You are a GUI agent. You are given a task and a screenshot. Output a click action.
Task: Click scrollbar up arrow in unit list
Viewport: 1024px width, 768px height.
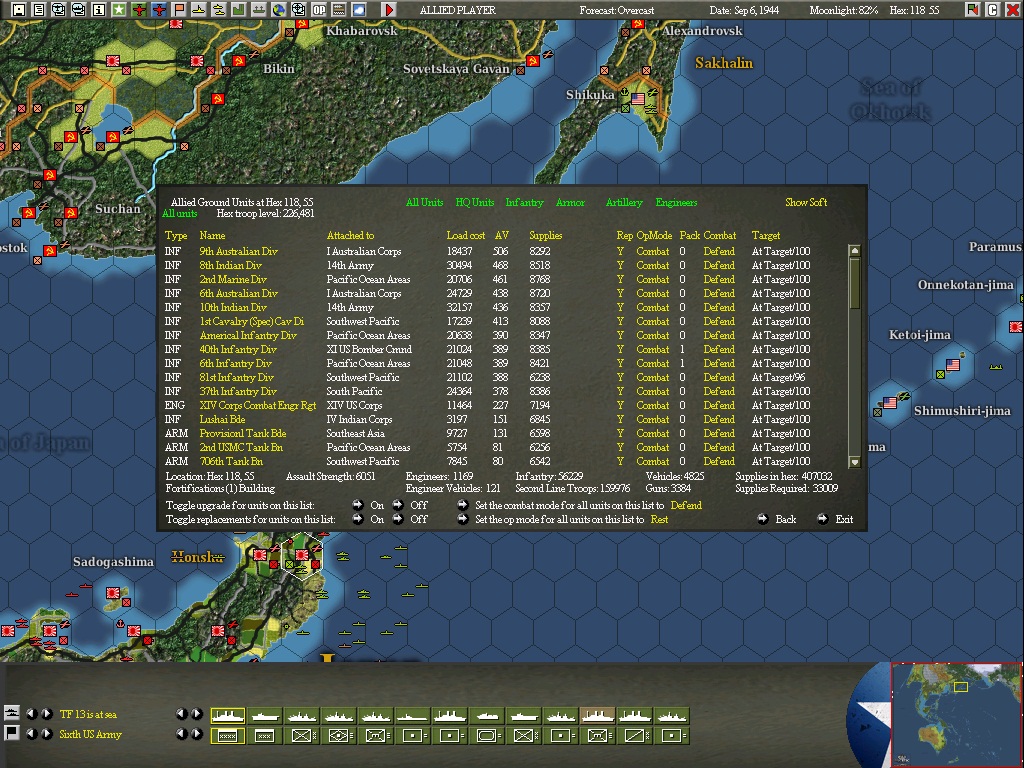click(x=854, y=251)
